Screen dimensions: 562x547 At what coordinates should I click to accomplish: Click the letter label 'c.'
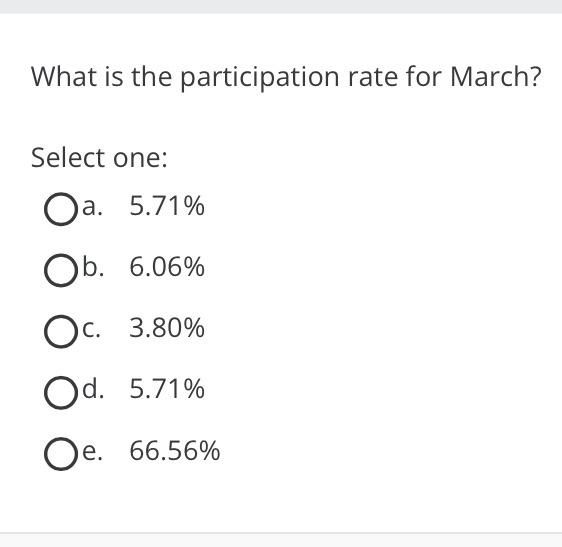pyautogui.click(x=91, y=329)
